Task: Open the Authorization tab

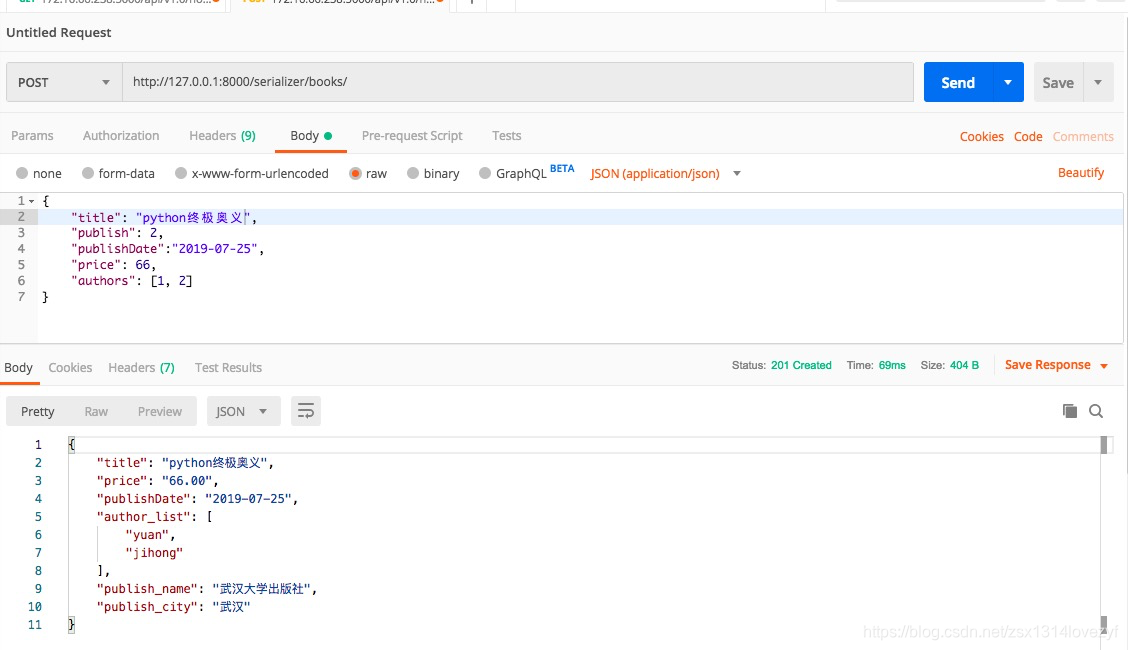Action: click(x=121, y=136)
